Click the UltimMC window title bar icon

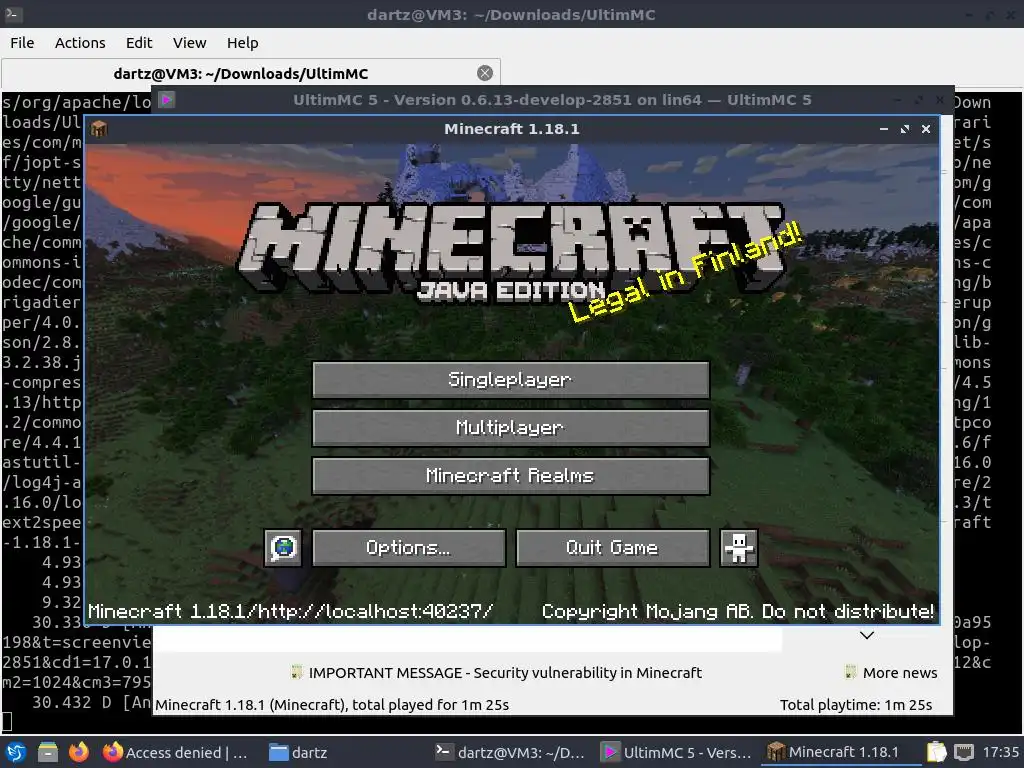[x=167, y=100]
